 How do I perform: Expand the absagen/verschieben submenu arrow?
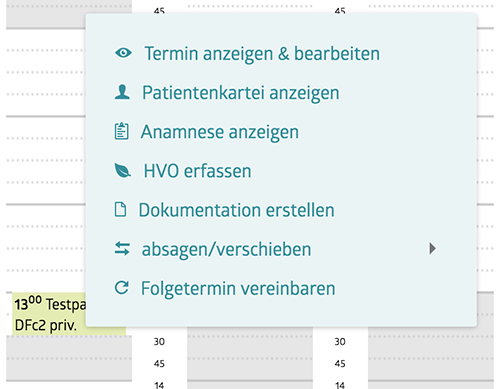tap(432, 248)
